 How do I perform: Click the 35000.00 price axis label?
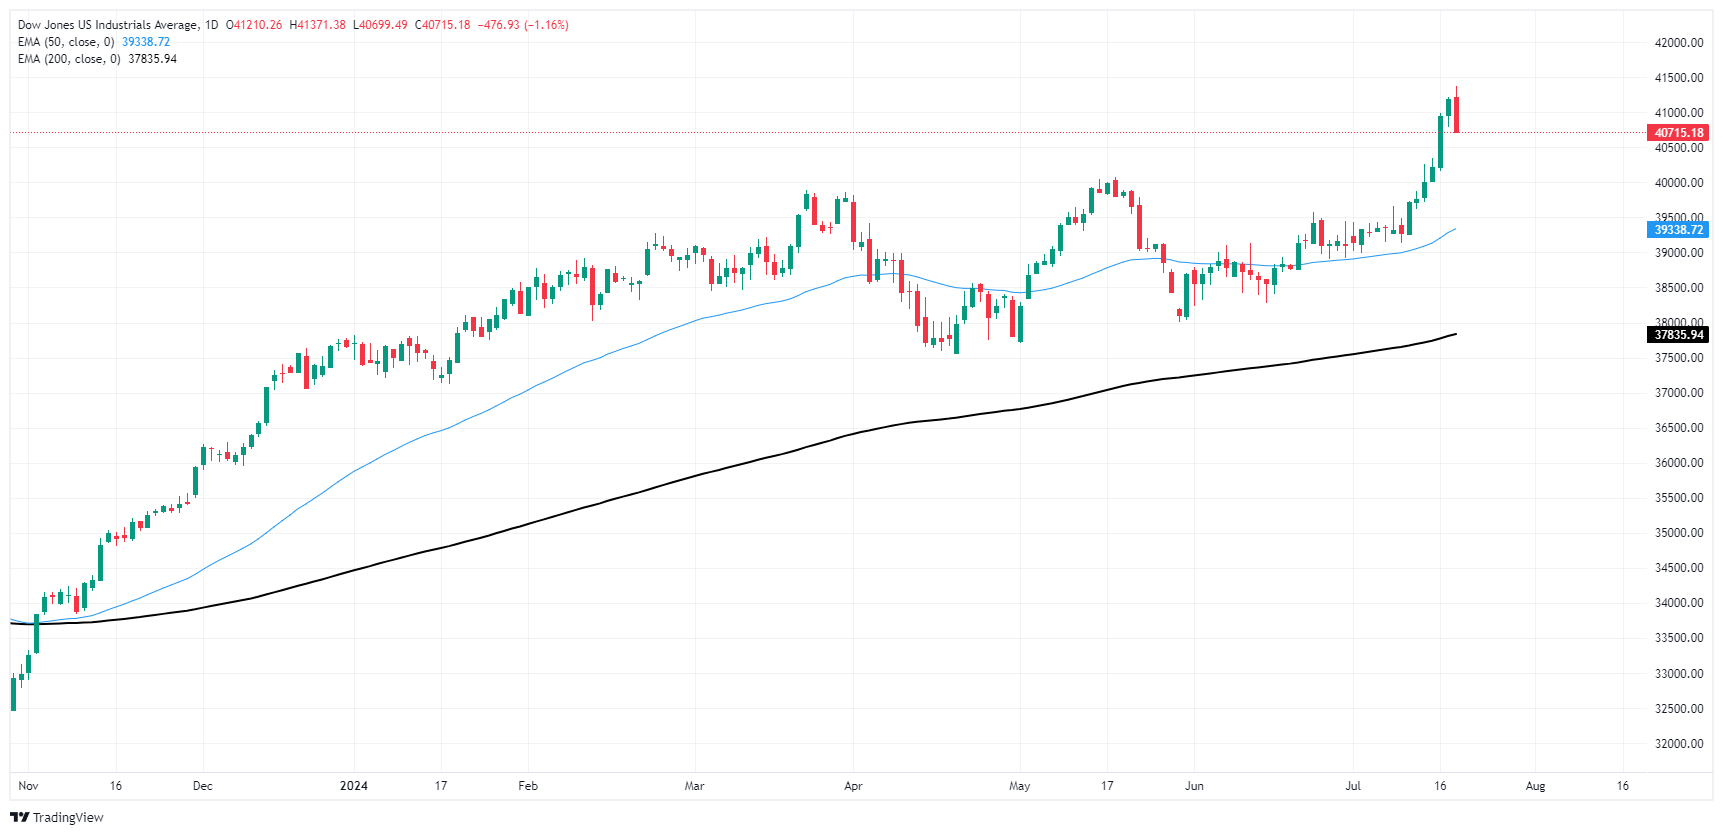click(1679, 533)
